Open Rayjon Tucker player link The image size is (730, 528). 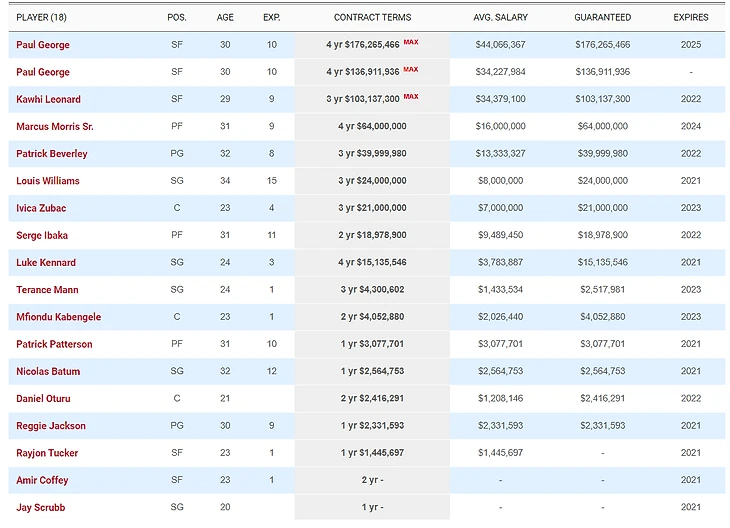pyautogui.click(x=47, y=453)
